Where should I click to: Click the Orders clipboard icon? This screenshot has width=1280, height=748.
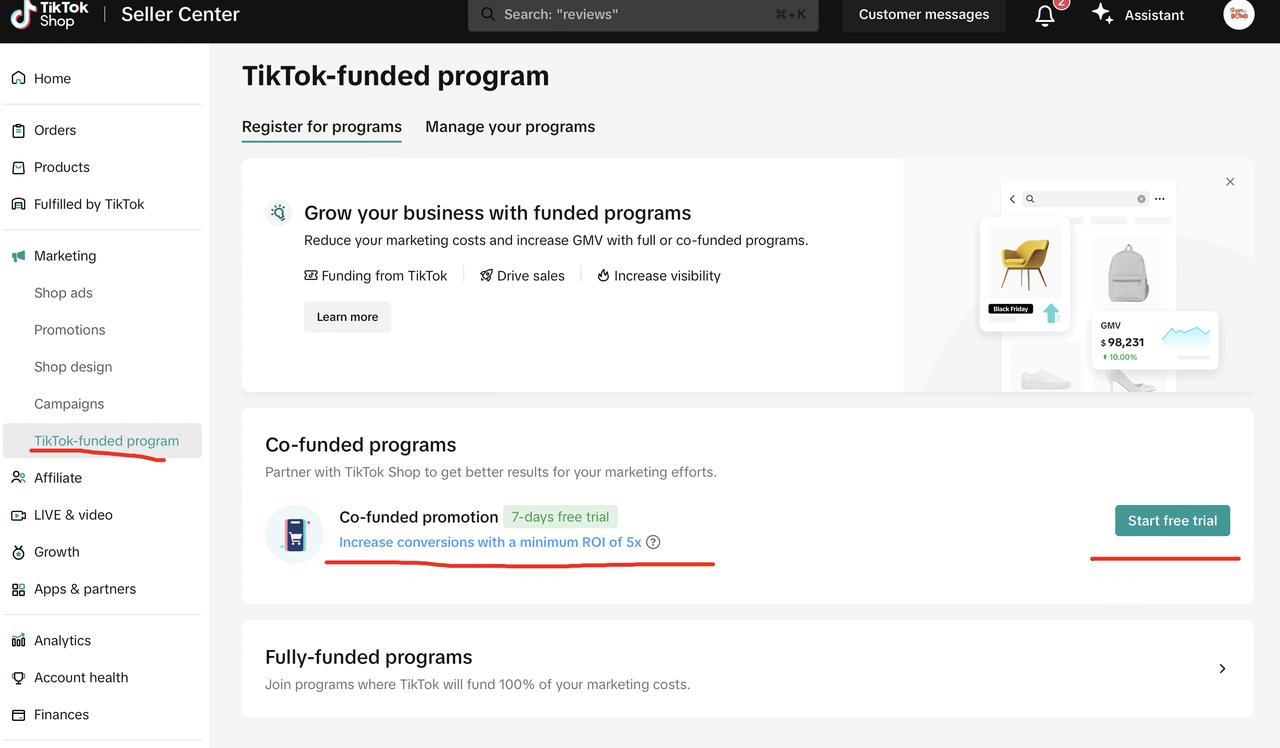(x=18, y=130)
